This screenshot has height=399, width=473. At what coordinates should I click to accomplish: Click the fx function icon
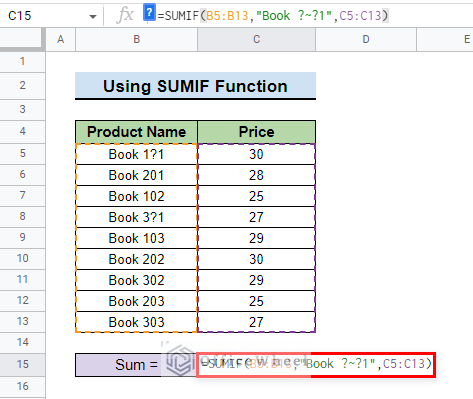click(x=125, y=15)
